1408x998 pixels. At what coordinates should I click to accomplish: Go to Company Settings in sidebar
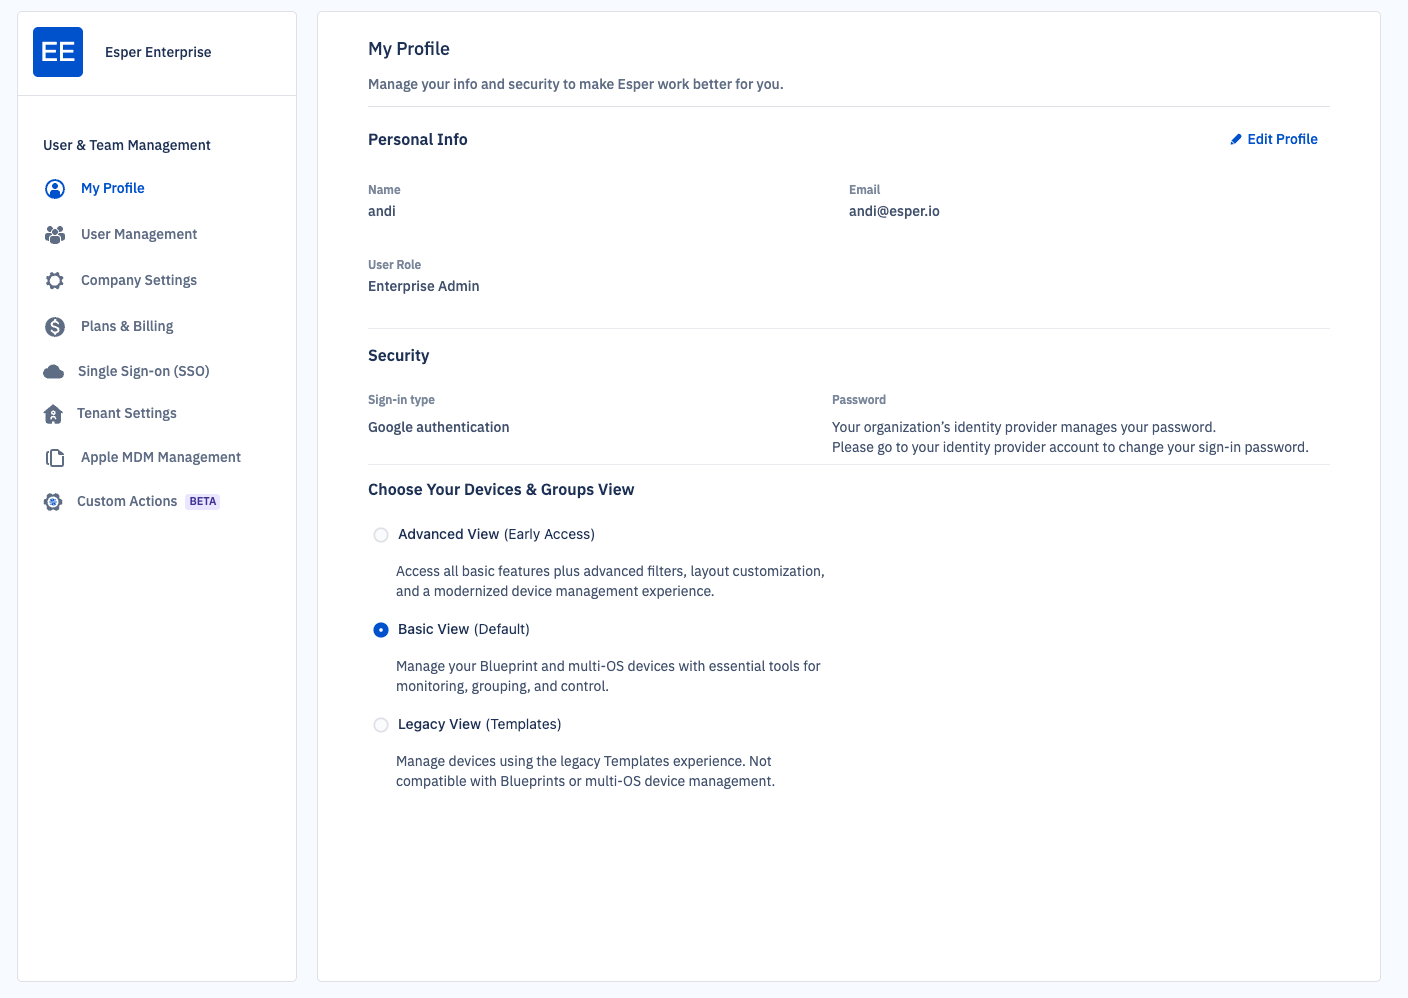[139, 280]
